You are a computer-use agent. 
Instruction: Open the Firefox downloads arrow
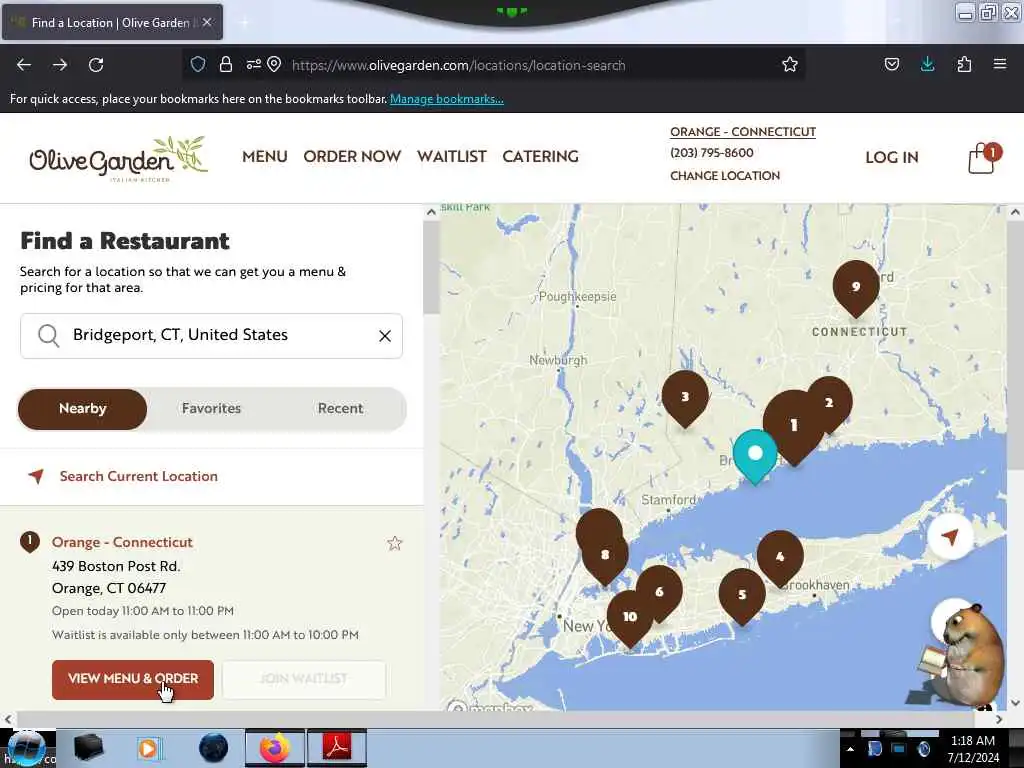tap(927, 65)
